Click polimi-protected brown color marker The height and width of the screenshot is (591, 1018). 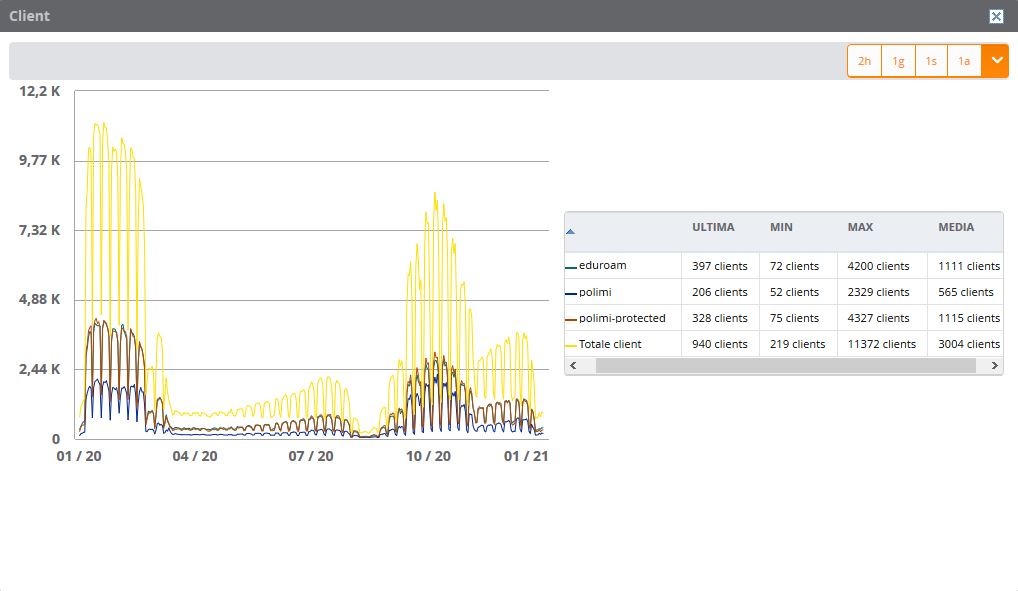(x=571, y=320)
